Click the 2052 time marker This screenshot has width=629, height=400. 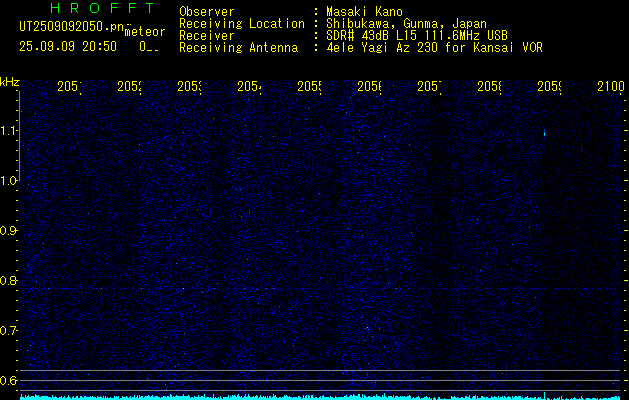[x=129, y=86]
